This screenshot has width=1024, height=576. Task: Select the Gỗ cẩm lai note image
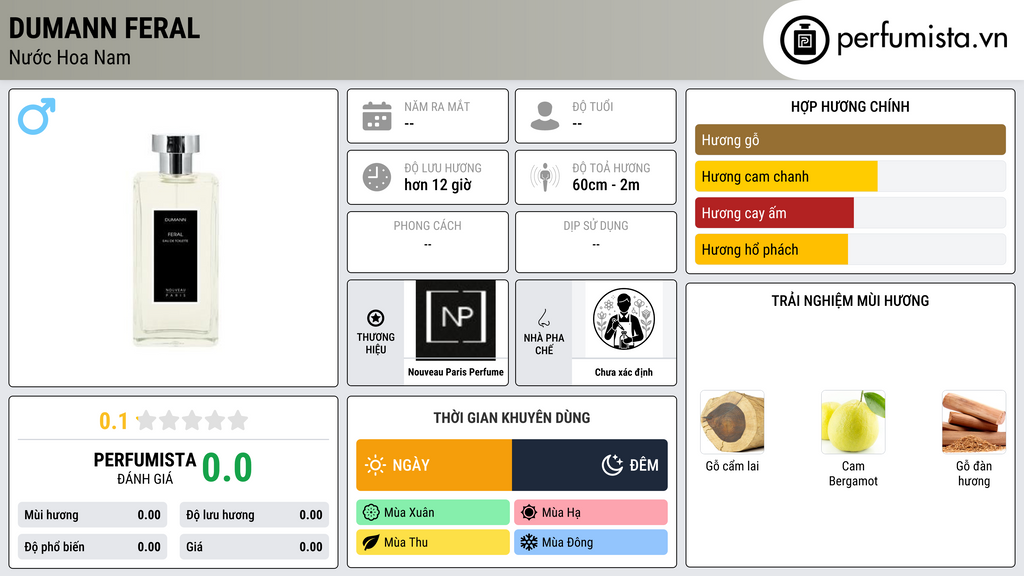pos(732,422)
